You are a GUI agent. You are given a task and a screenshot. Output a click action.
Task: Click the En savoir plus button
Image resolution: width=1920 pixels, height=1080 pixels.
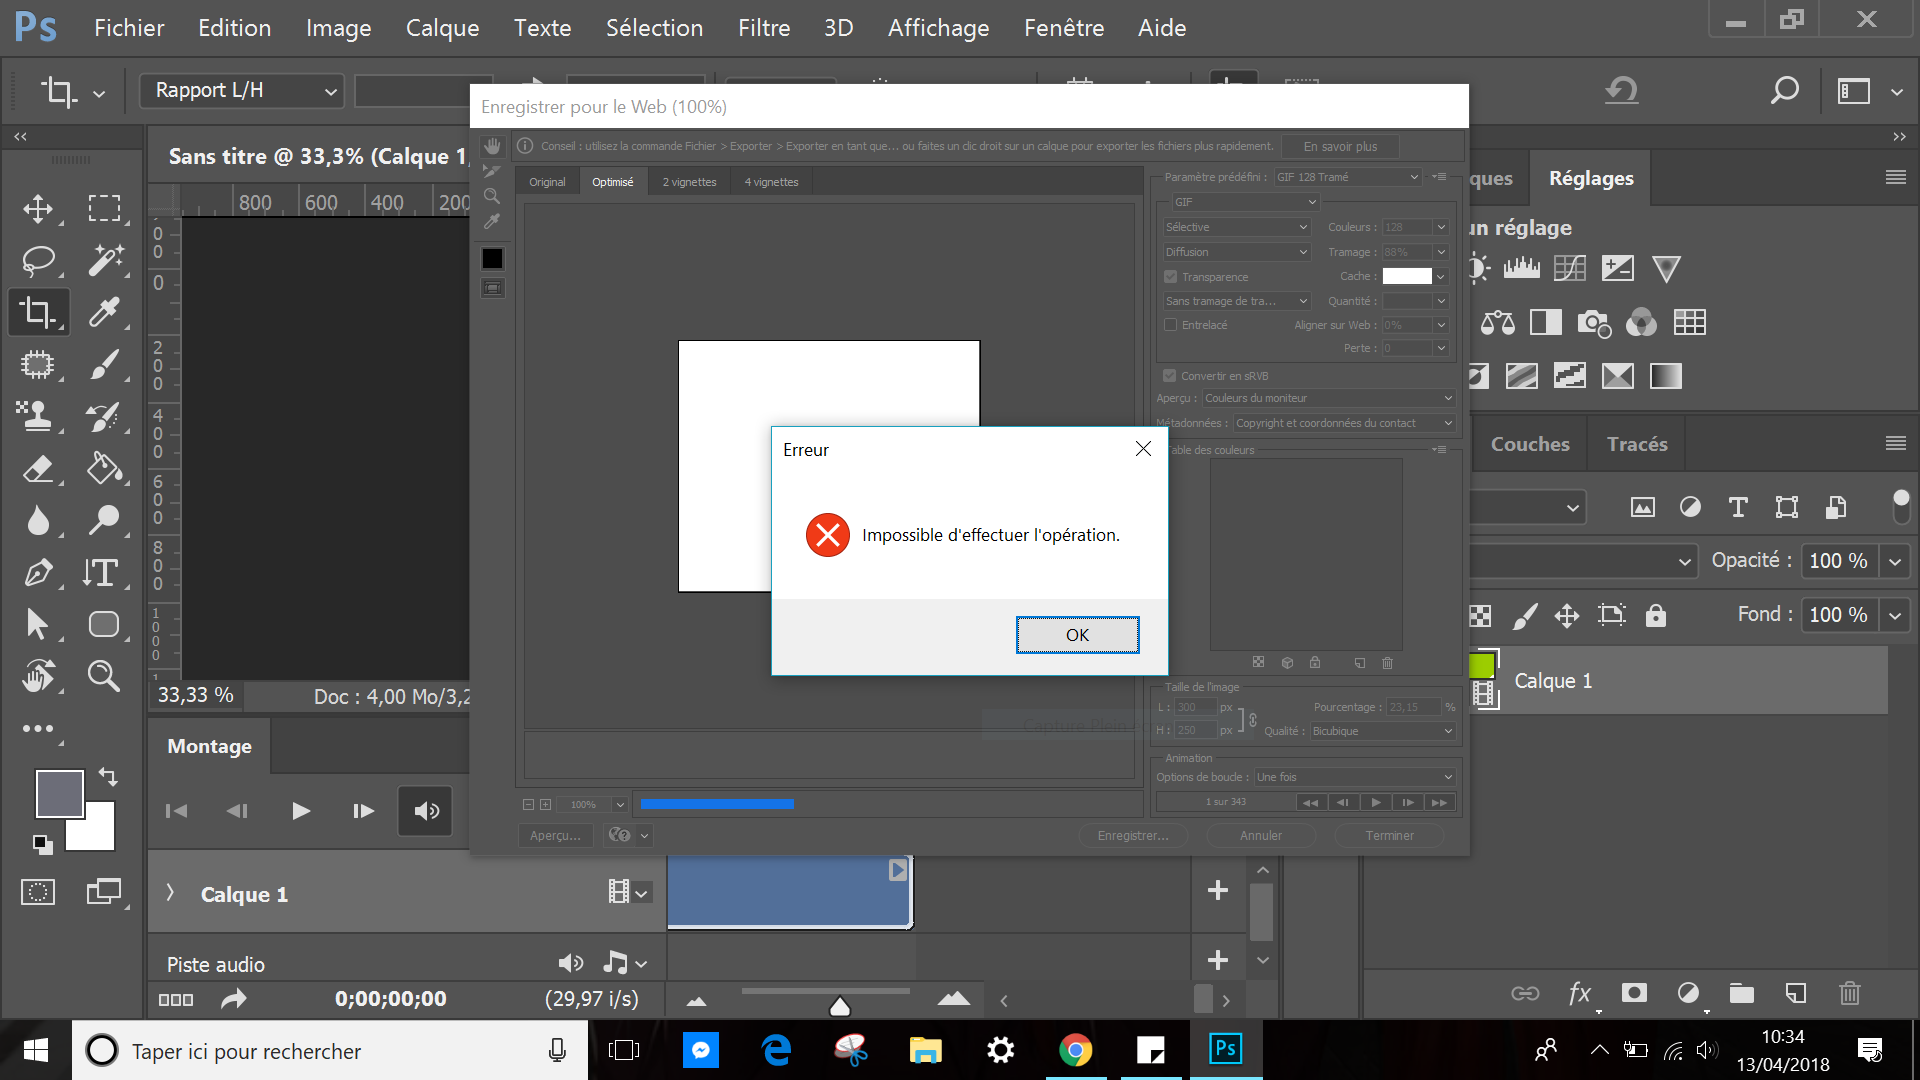coord(1340,146)
